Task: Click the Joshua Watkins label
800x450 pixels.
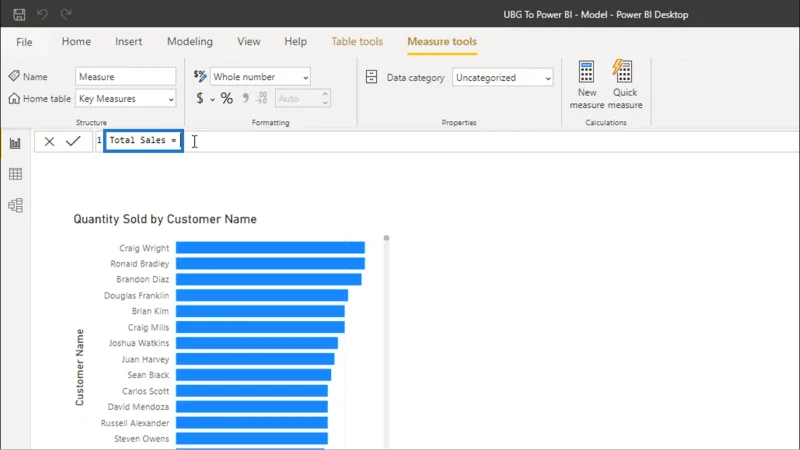Action: 139,343
